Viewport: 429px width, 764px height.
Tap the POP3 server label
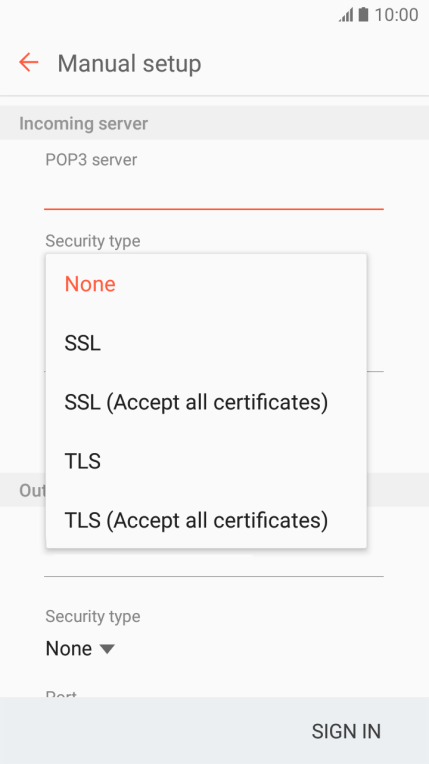(x=91, y=160)
